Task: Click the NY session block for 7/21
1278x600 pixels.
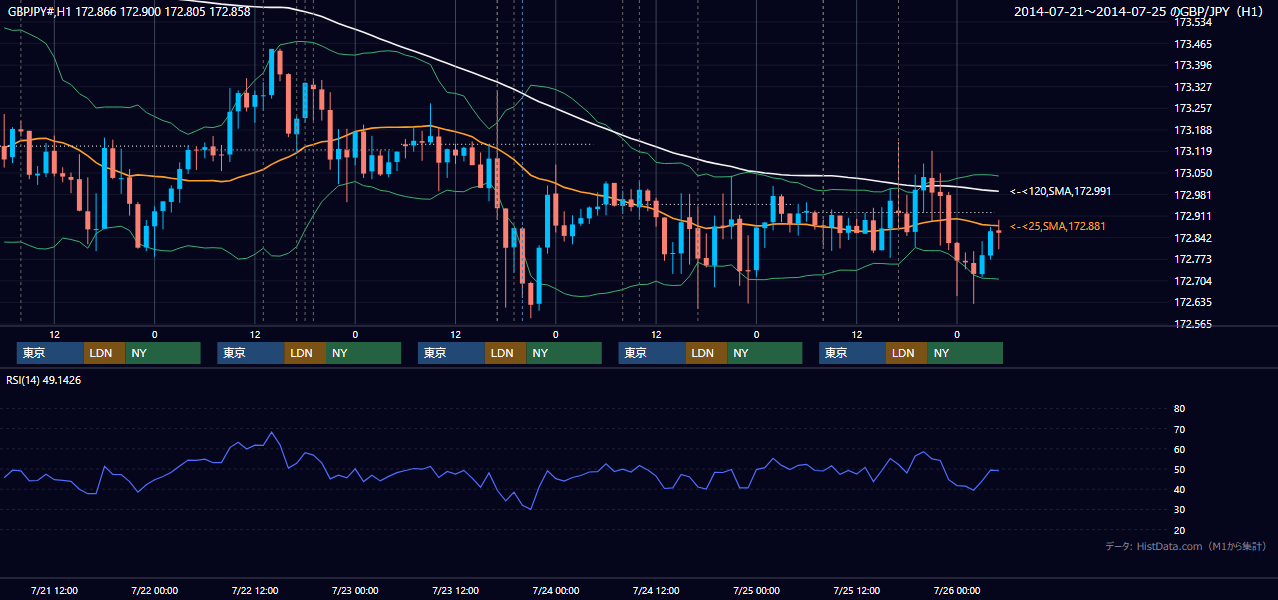Action: click(x=163, y=353)
